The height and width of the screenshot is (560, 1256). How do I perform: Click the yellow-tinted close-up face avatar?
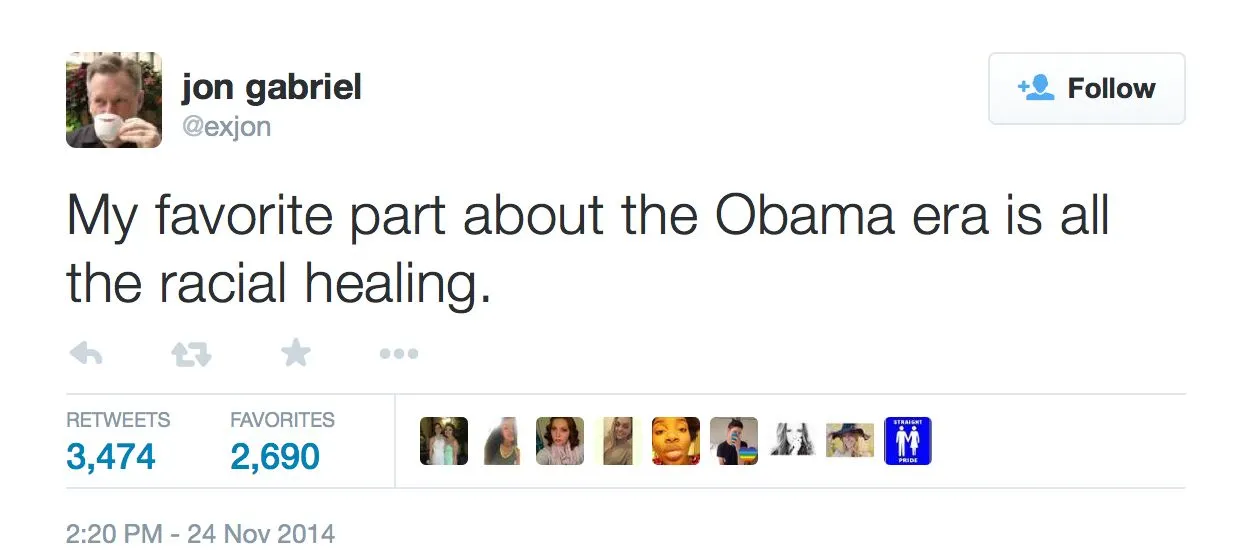676,441
